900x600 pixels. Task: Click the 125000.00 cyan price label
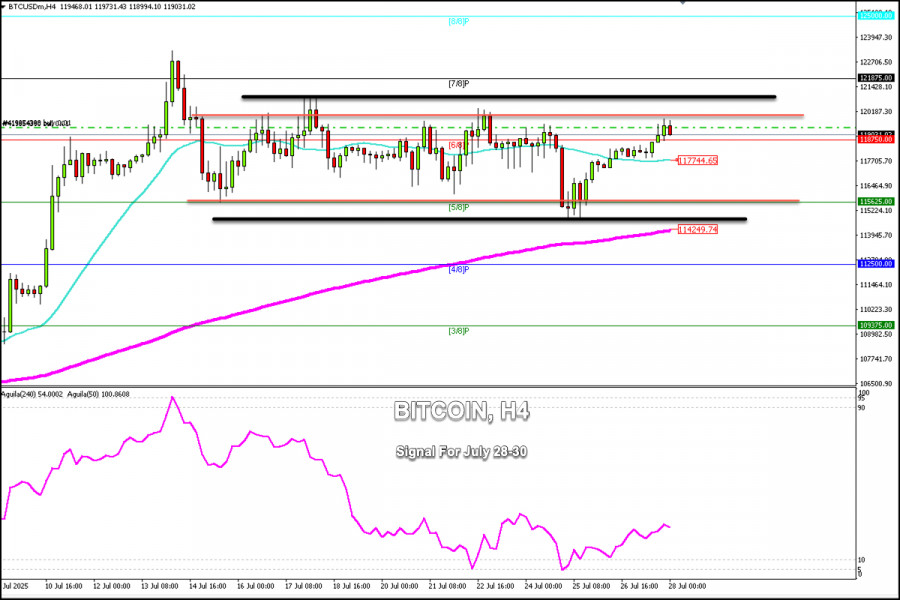[876, 16]
